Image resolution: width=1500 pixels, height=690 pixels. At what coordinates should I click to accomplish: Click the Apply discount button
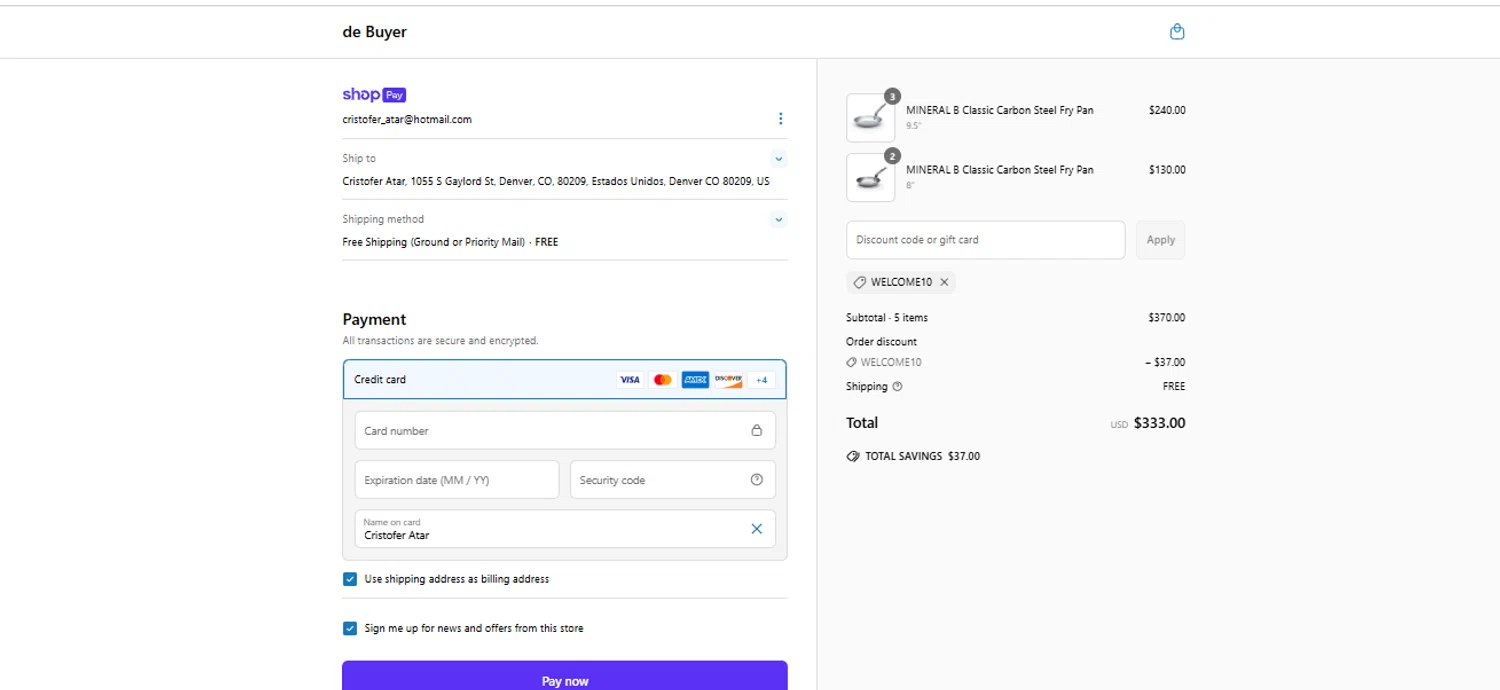pos(1160,240)
